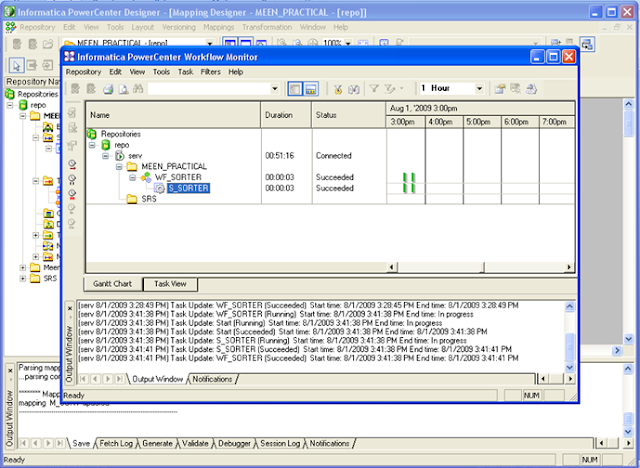Click the last icon in the Monitor toolbar

click(531, 89)
